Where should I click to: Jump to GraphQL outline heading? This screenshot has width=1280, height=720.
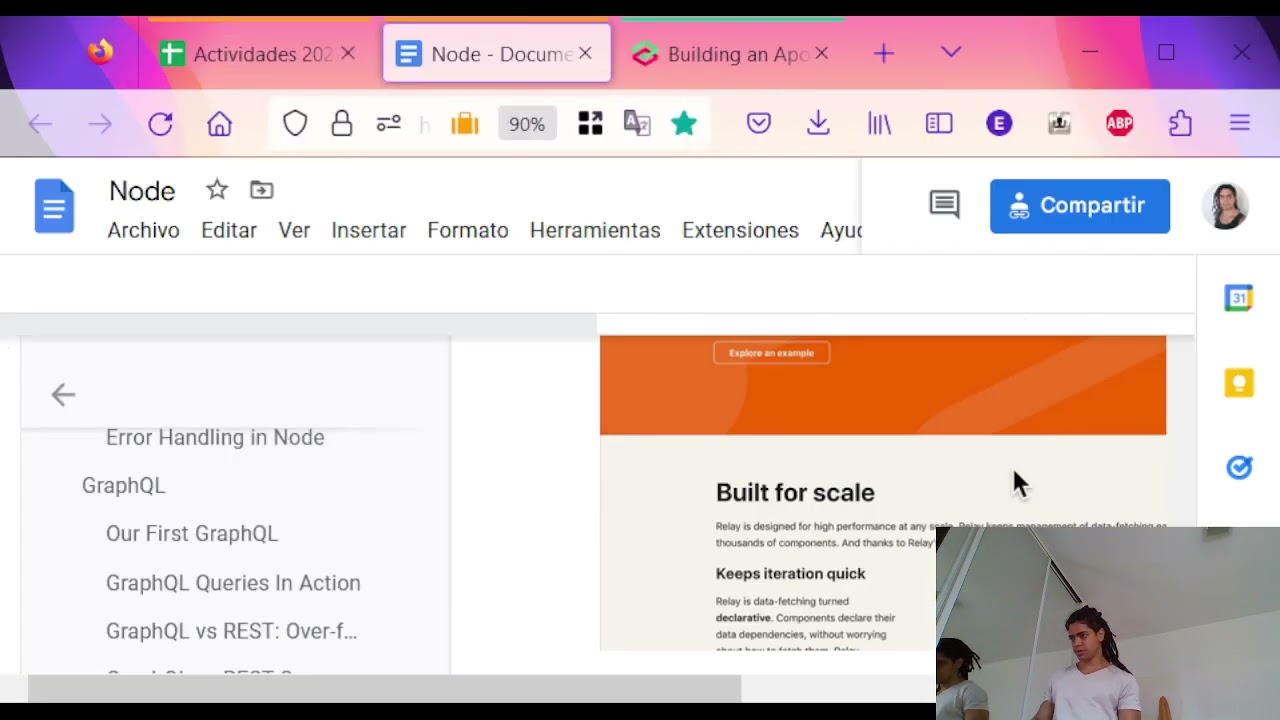[123, 485]
